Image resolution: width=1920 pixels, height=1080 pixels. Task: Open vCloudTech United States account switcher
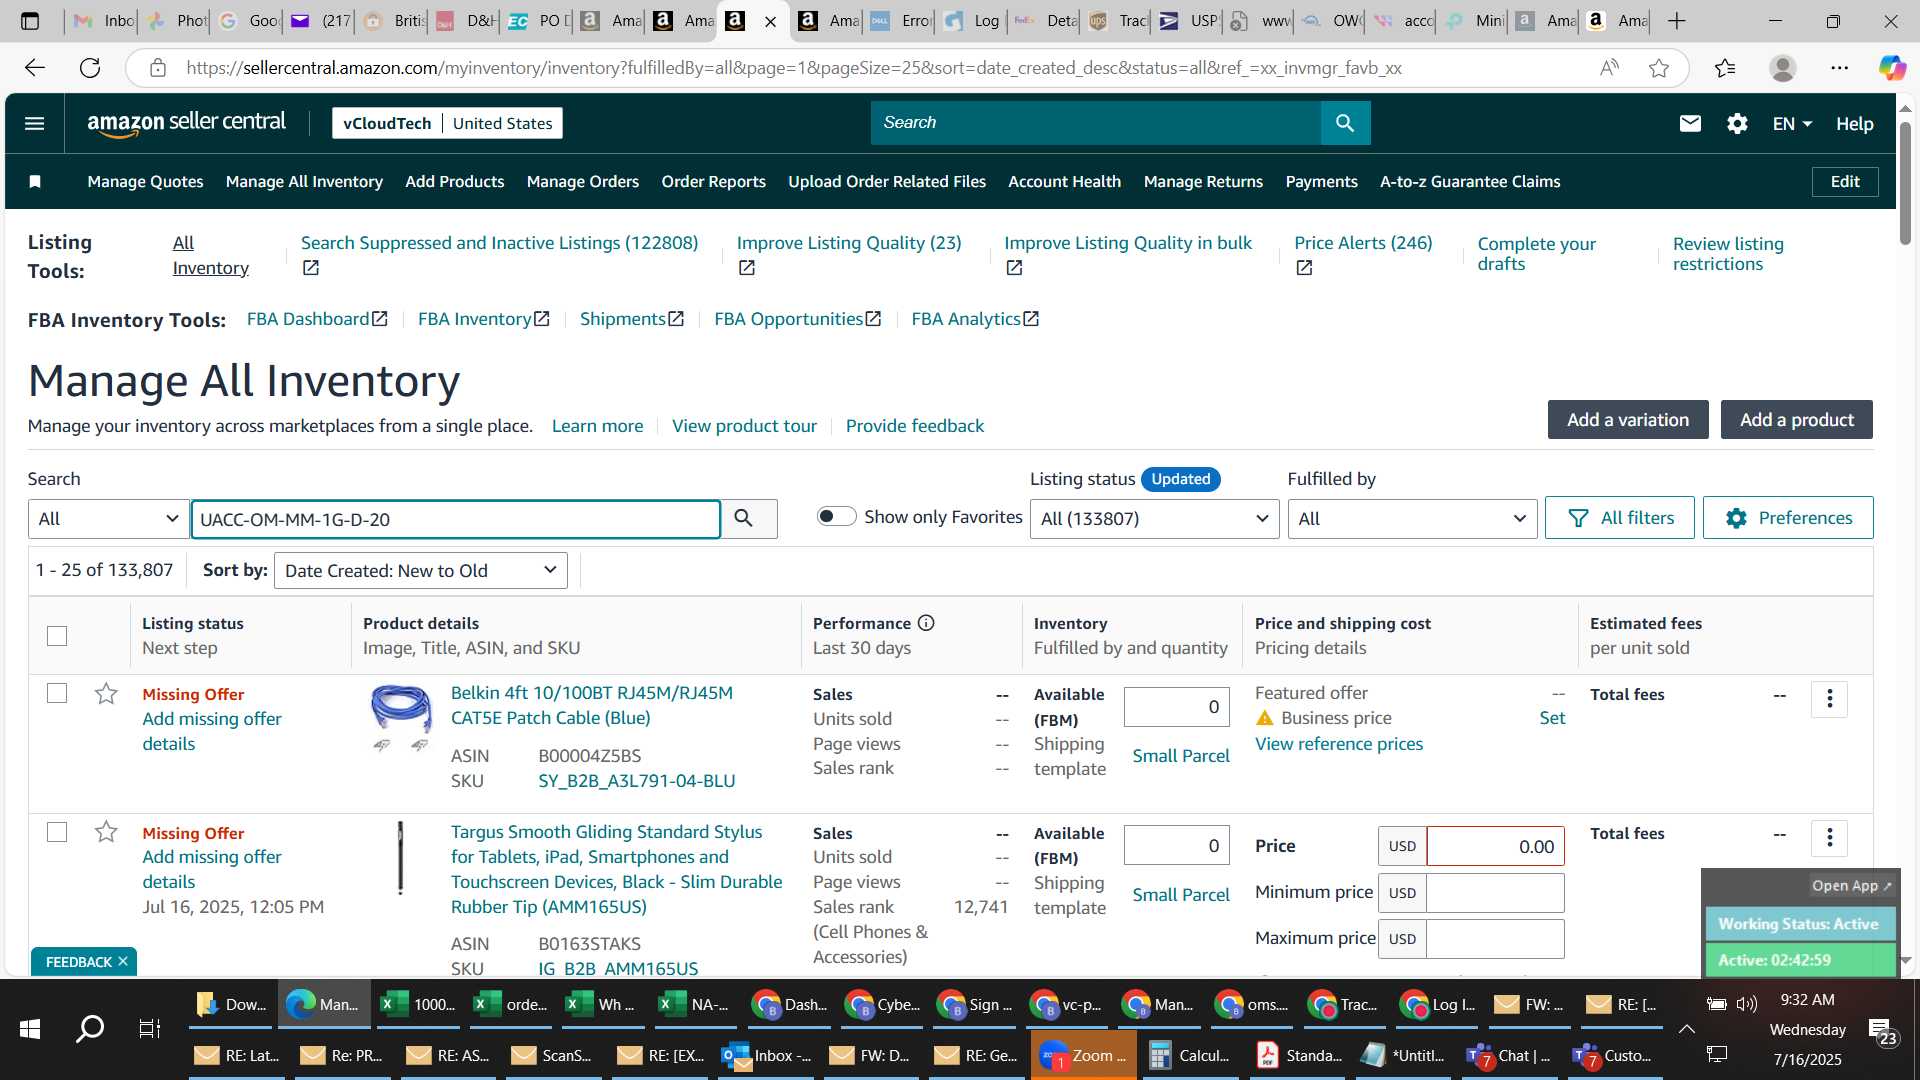(x=447, y=123)
